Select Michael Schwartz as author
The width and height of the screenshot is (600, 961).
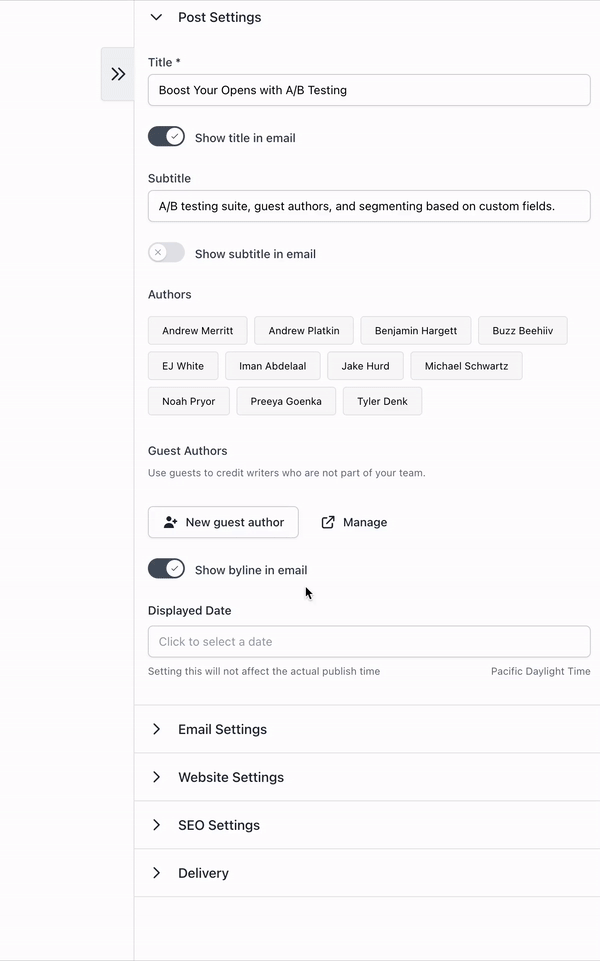pos(466,366)
